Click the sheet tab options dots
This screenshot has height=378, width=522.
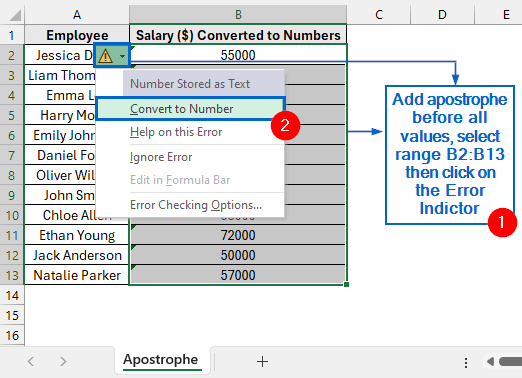coord(466,363)
